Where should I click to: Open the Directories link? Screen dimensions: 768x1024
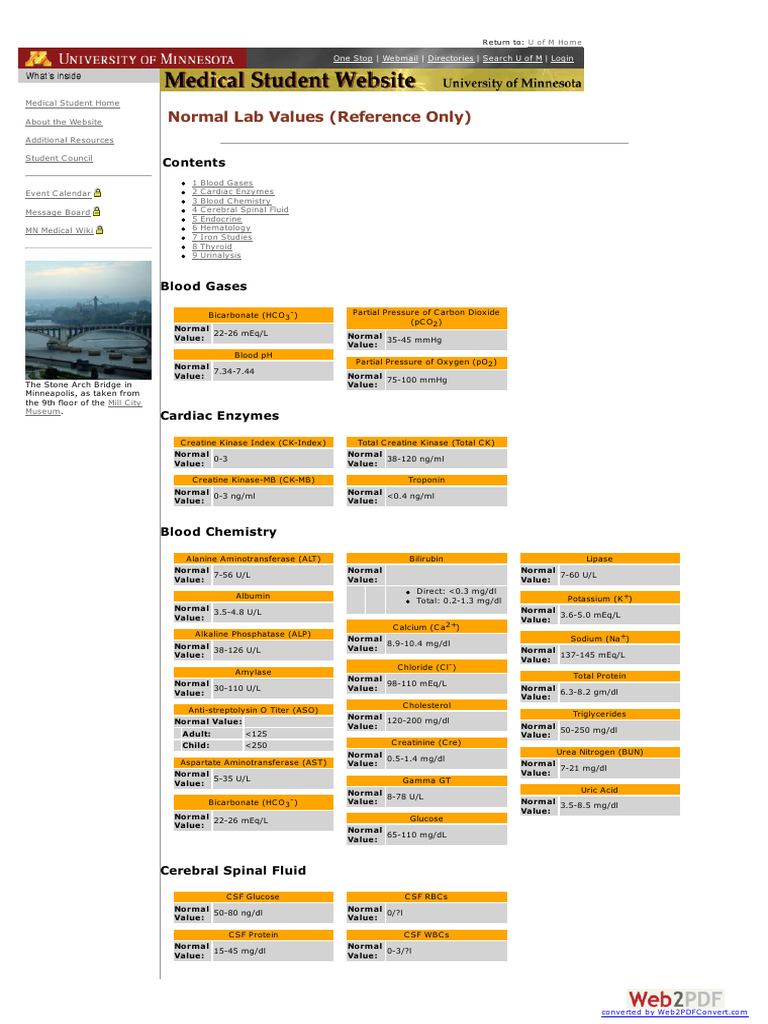[x=451, y=58]
